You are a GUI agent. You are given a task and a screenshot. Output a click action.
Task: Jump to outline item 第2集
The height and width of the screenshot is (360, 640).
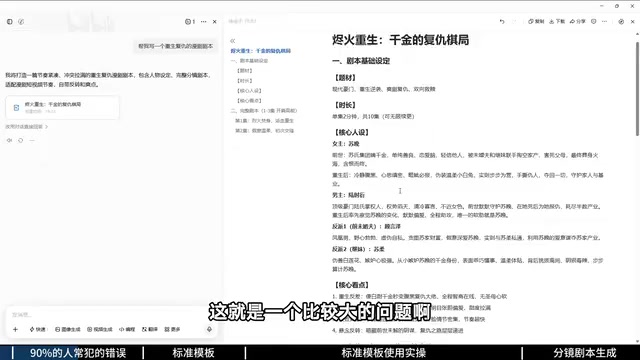264,131
